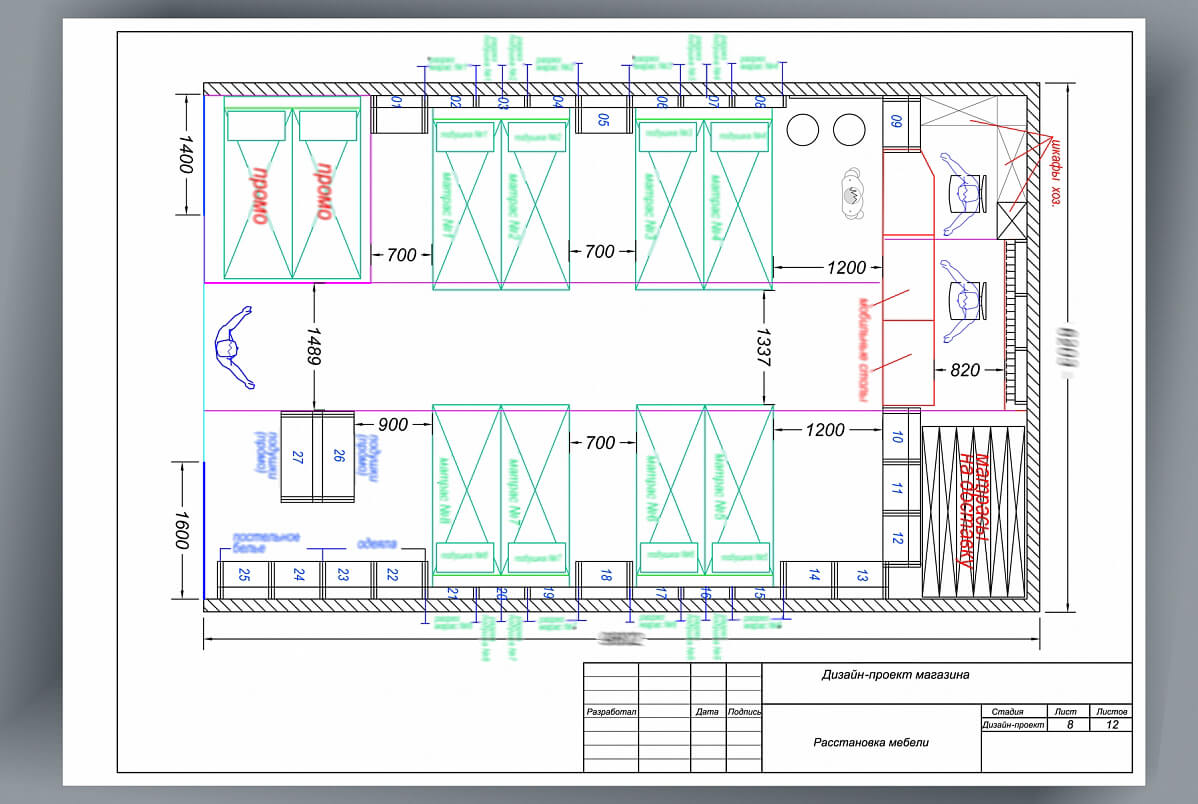Click the 'Дата' title block cell

tap(707, 712)
